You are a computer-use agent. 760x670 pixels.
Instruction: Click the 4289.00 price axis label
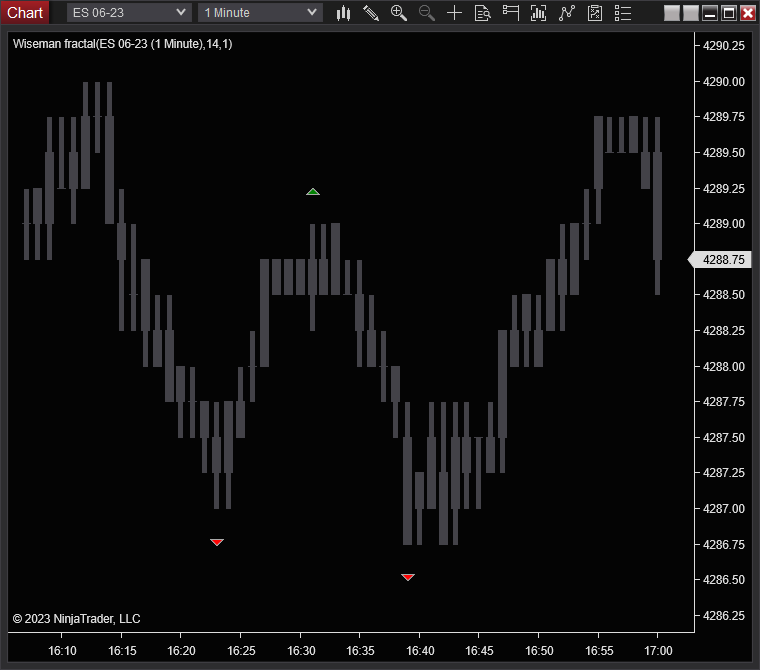724,224
